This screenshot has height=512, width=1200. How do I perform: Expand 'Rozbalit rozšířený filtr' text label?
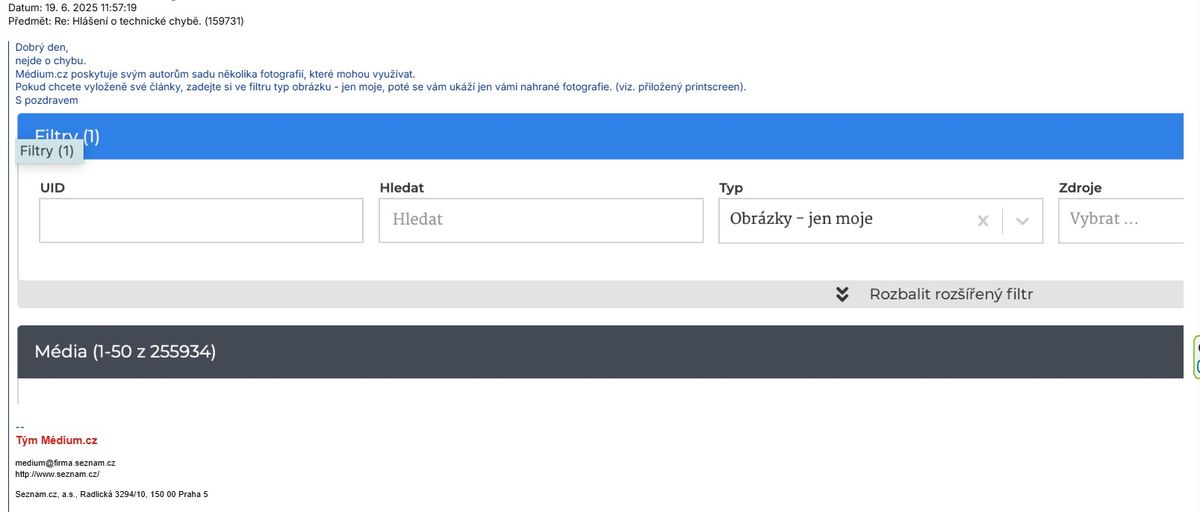tap(950, 294)
